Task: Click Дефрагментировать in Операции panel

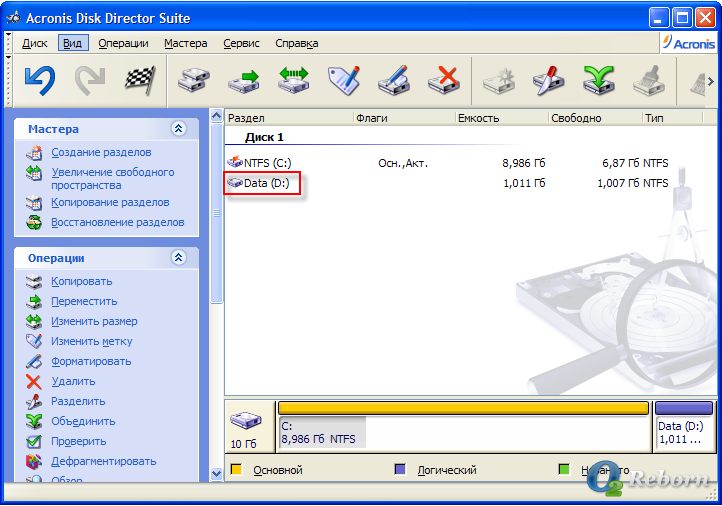Action: point(104,461)
